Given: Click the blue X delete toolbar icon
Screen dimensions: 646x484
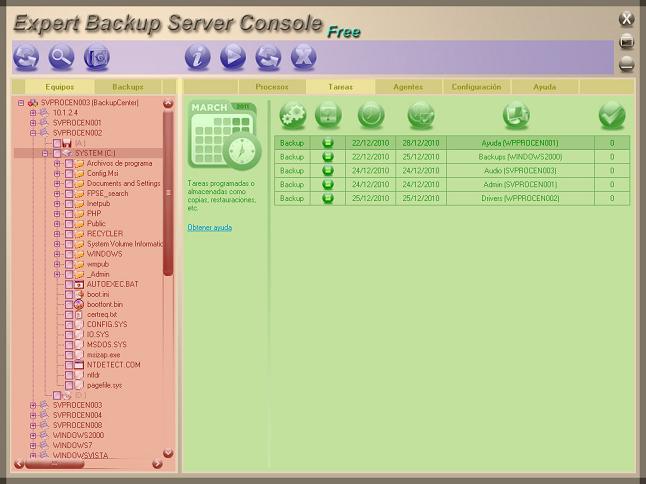Looking at the screenshot, I should click(304, 57).
